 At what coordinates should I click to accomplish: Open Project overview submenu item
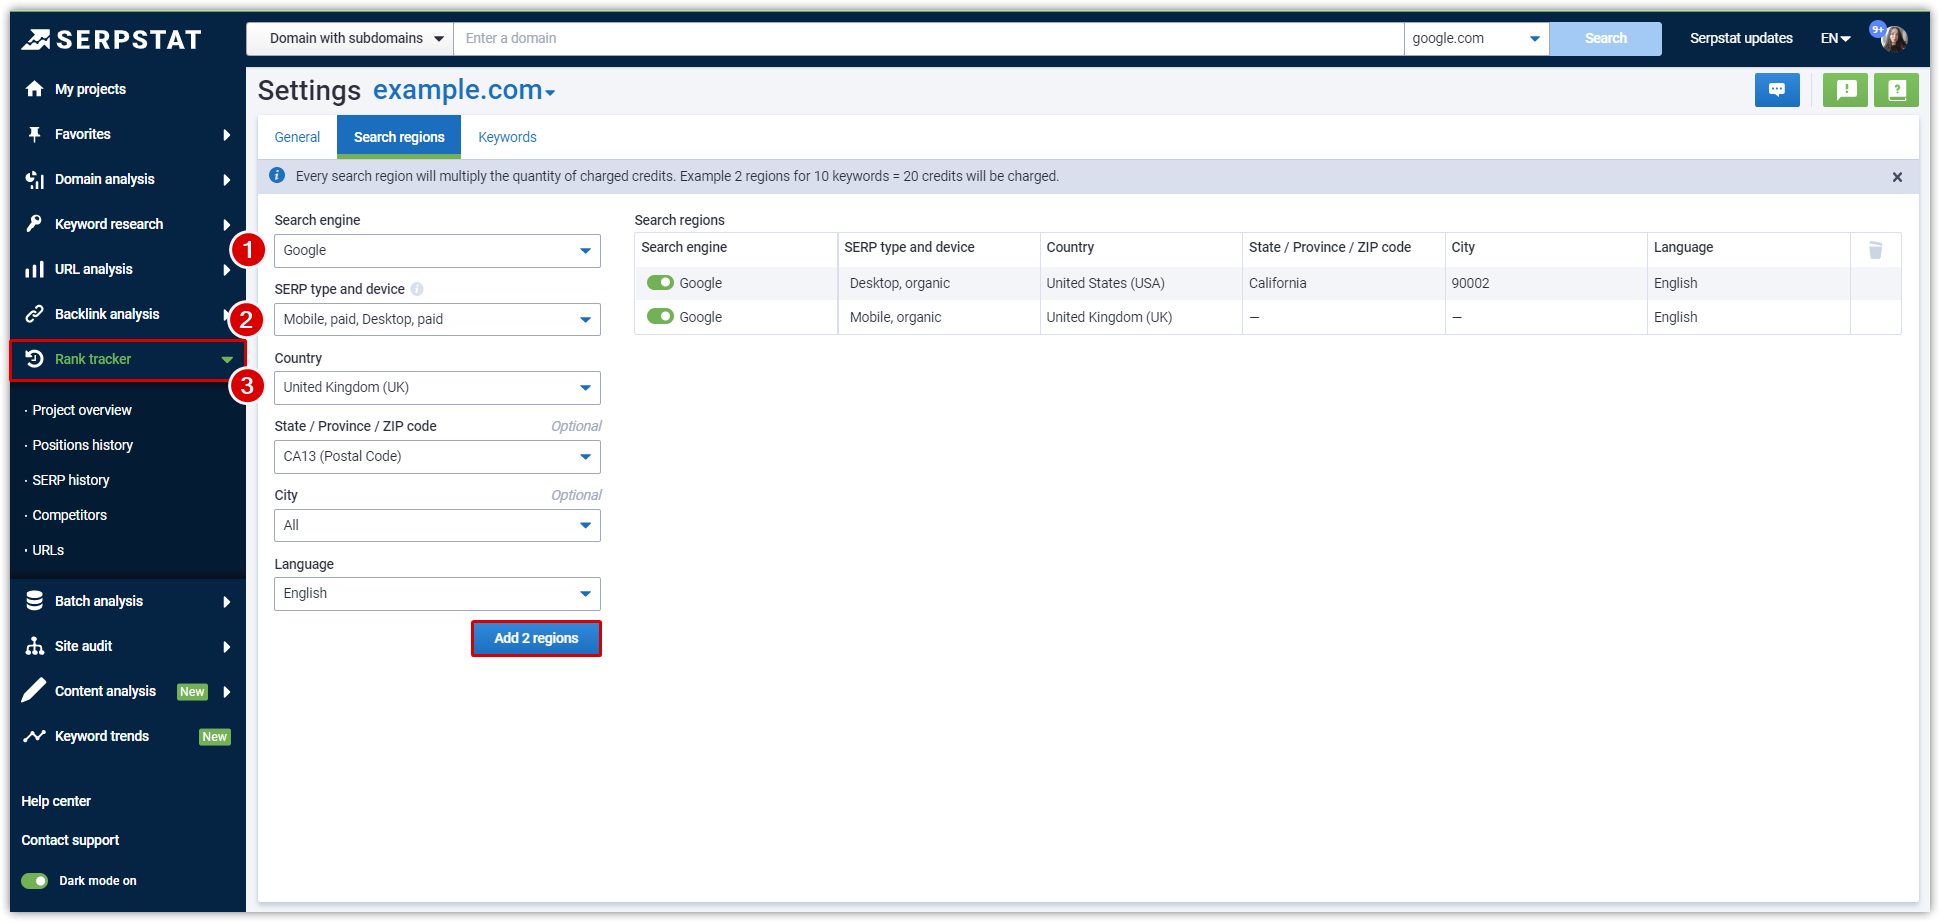(82, 410)
